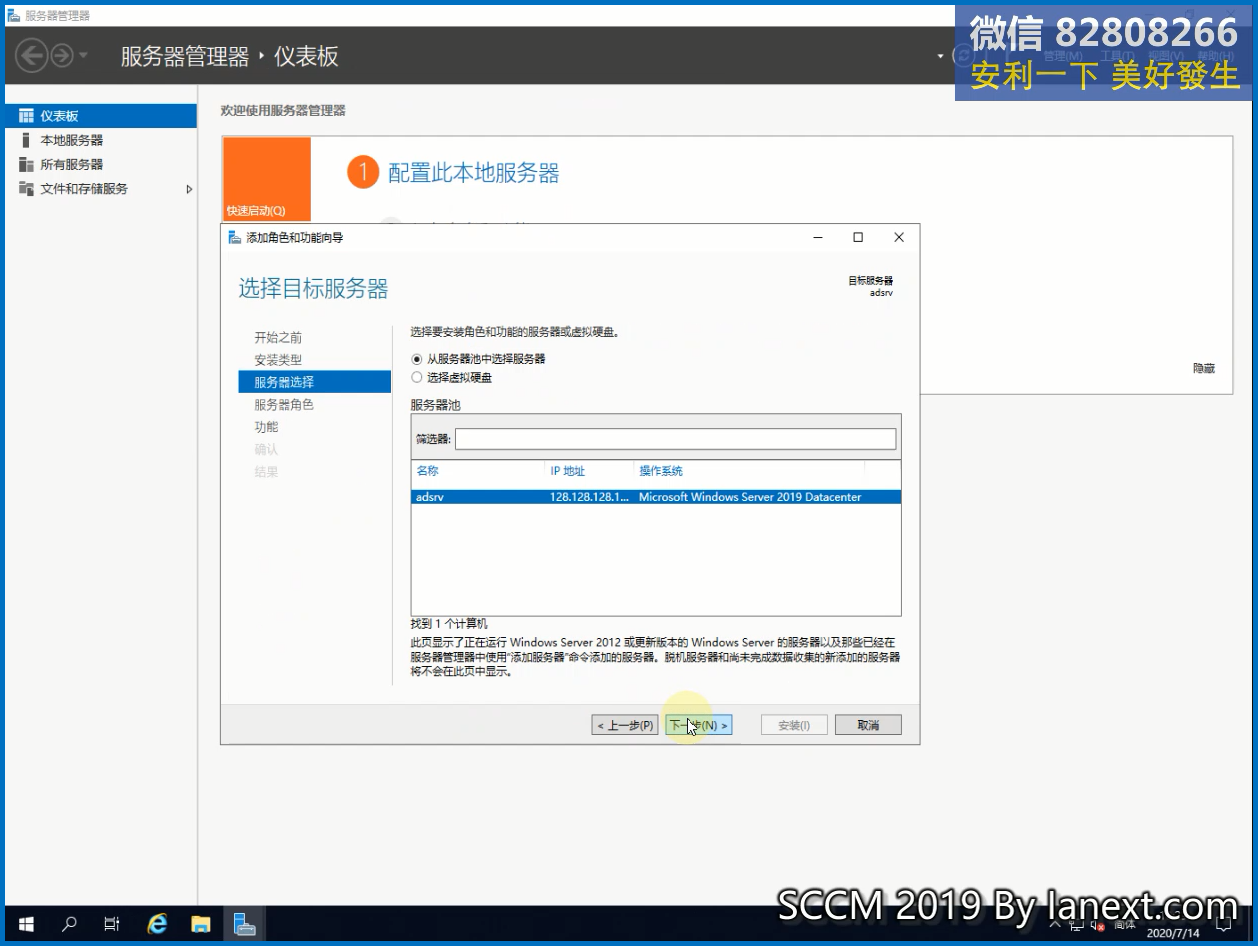
Task: Select 从服务器池中选择服务器 radio button
Action: (417, 359)
